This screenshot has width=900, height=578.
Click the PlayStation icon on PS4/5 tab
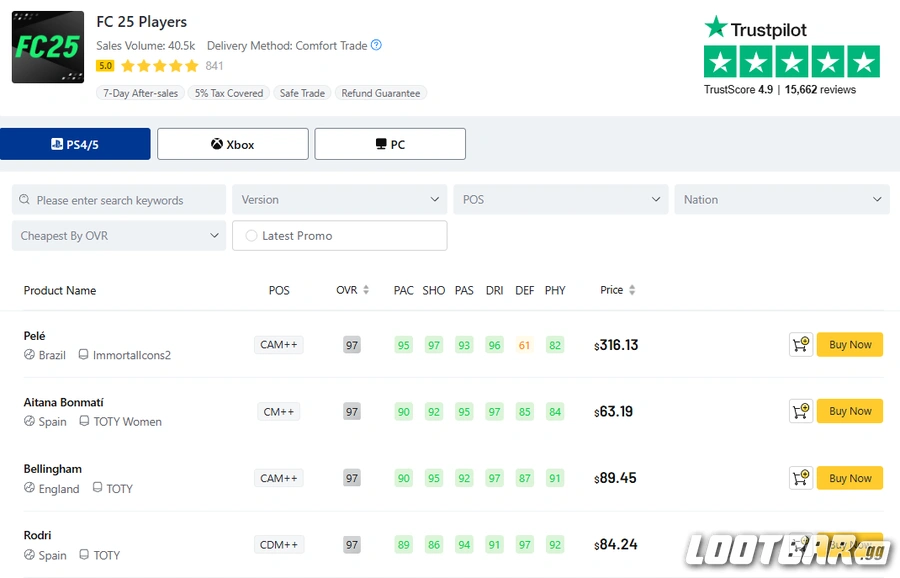(57, 144)
